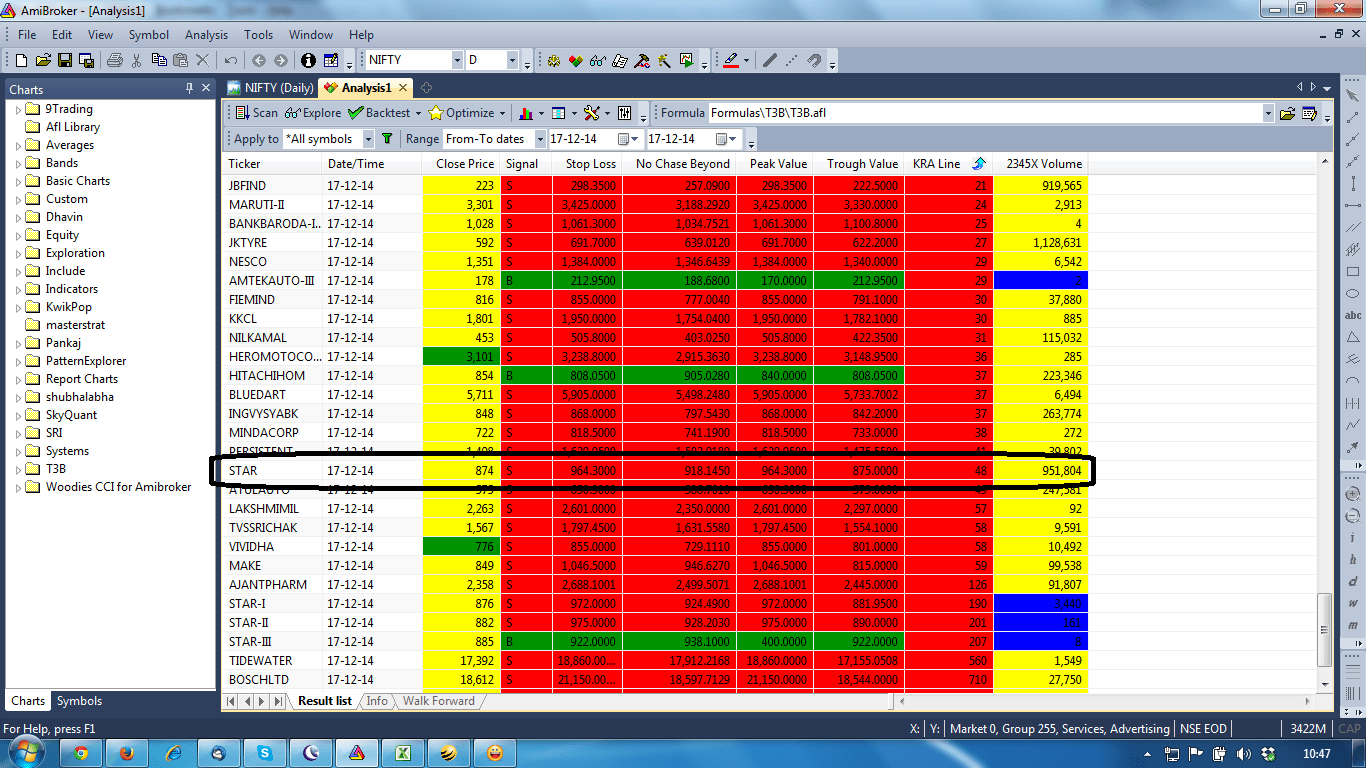Open Firefox from the taskbar

[127, 753]
